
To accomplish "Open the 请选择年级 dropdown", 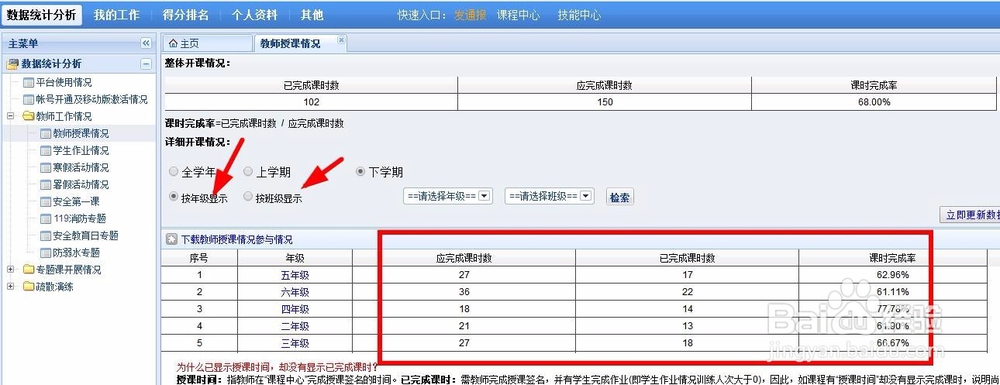I will point(448,196).
